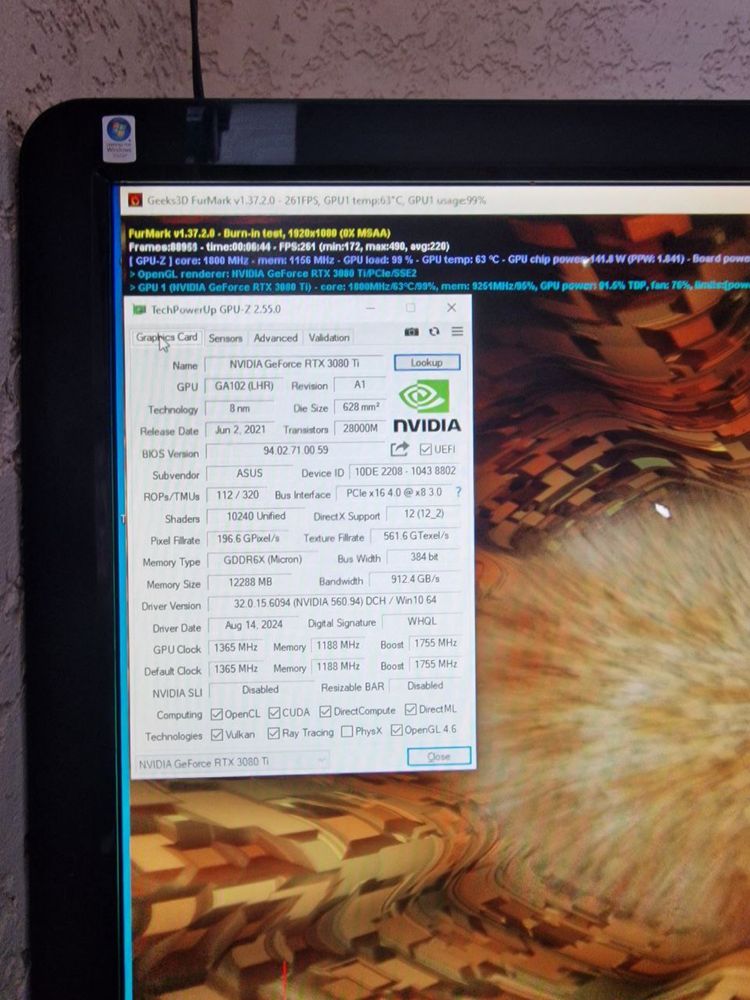Click the ROPs/TMUs value 112 / 320
This screenshot has height=1000, width=750.
coord(238,495)
